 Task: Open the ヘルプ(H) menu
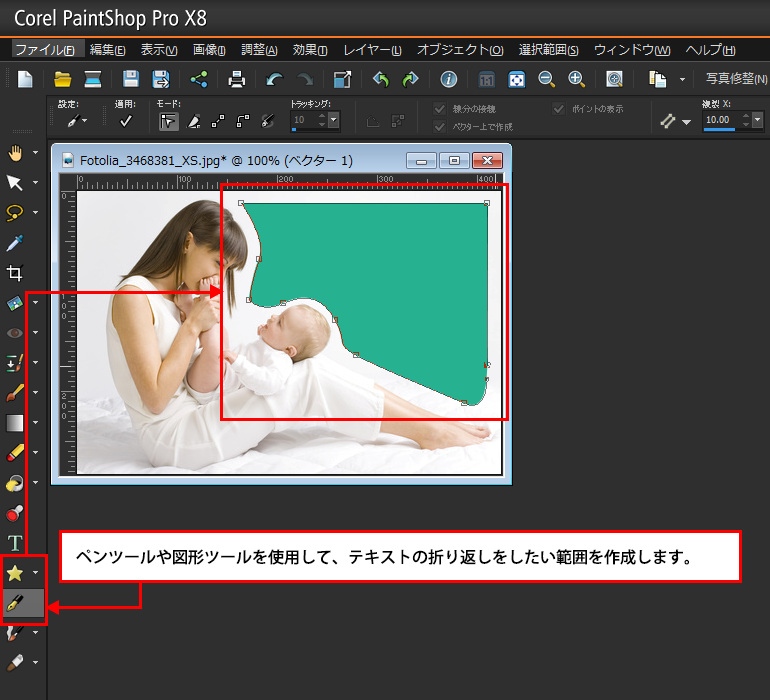click(710, 50)
